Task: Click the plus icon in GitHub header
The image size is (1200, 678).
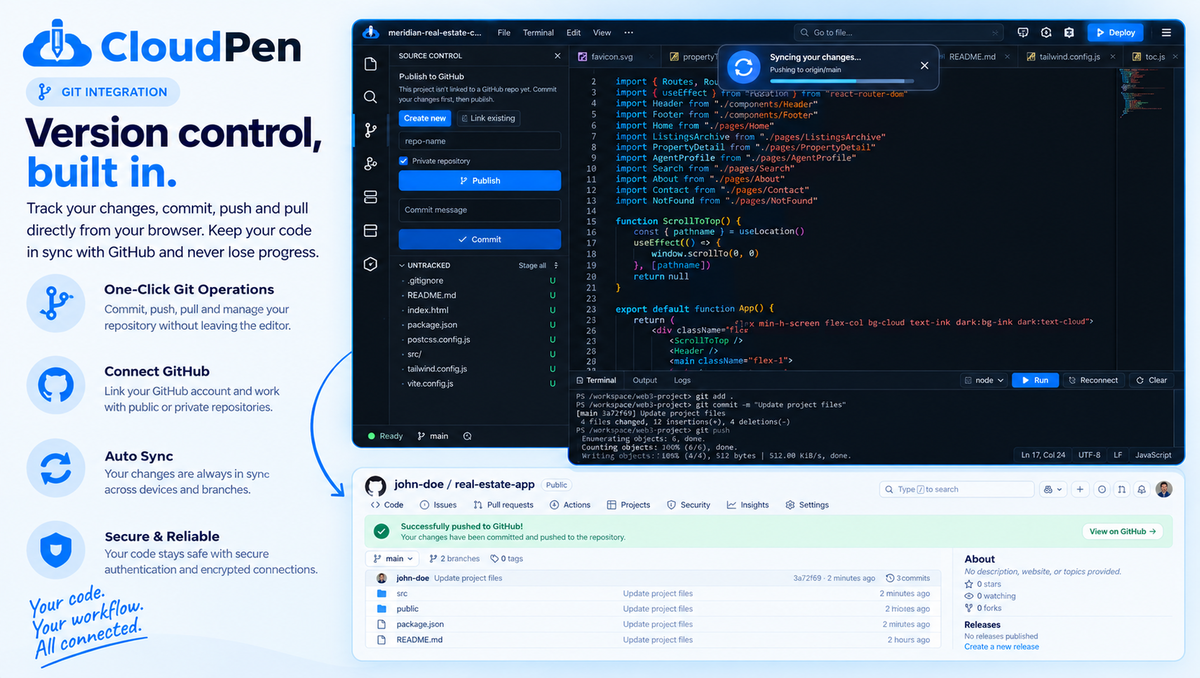Action: point(1080,489)
